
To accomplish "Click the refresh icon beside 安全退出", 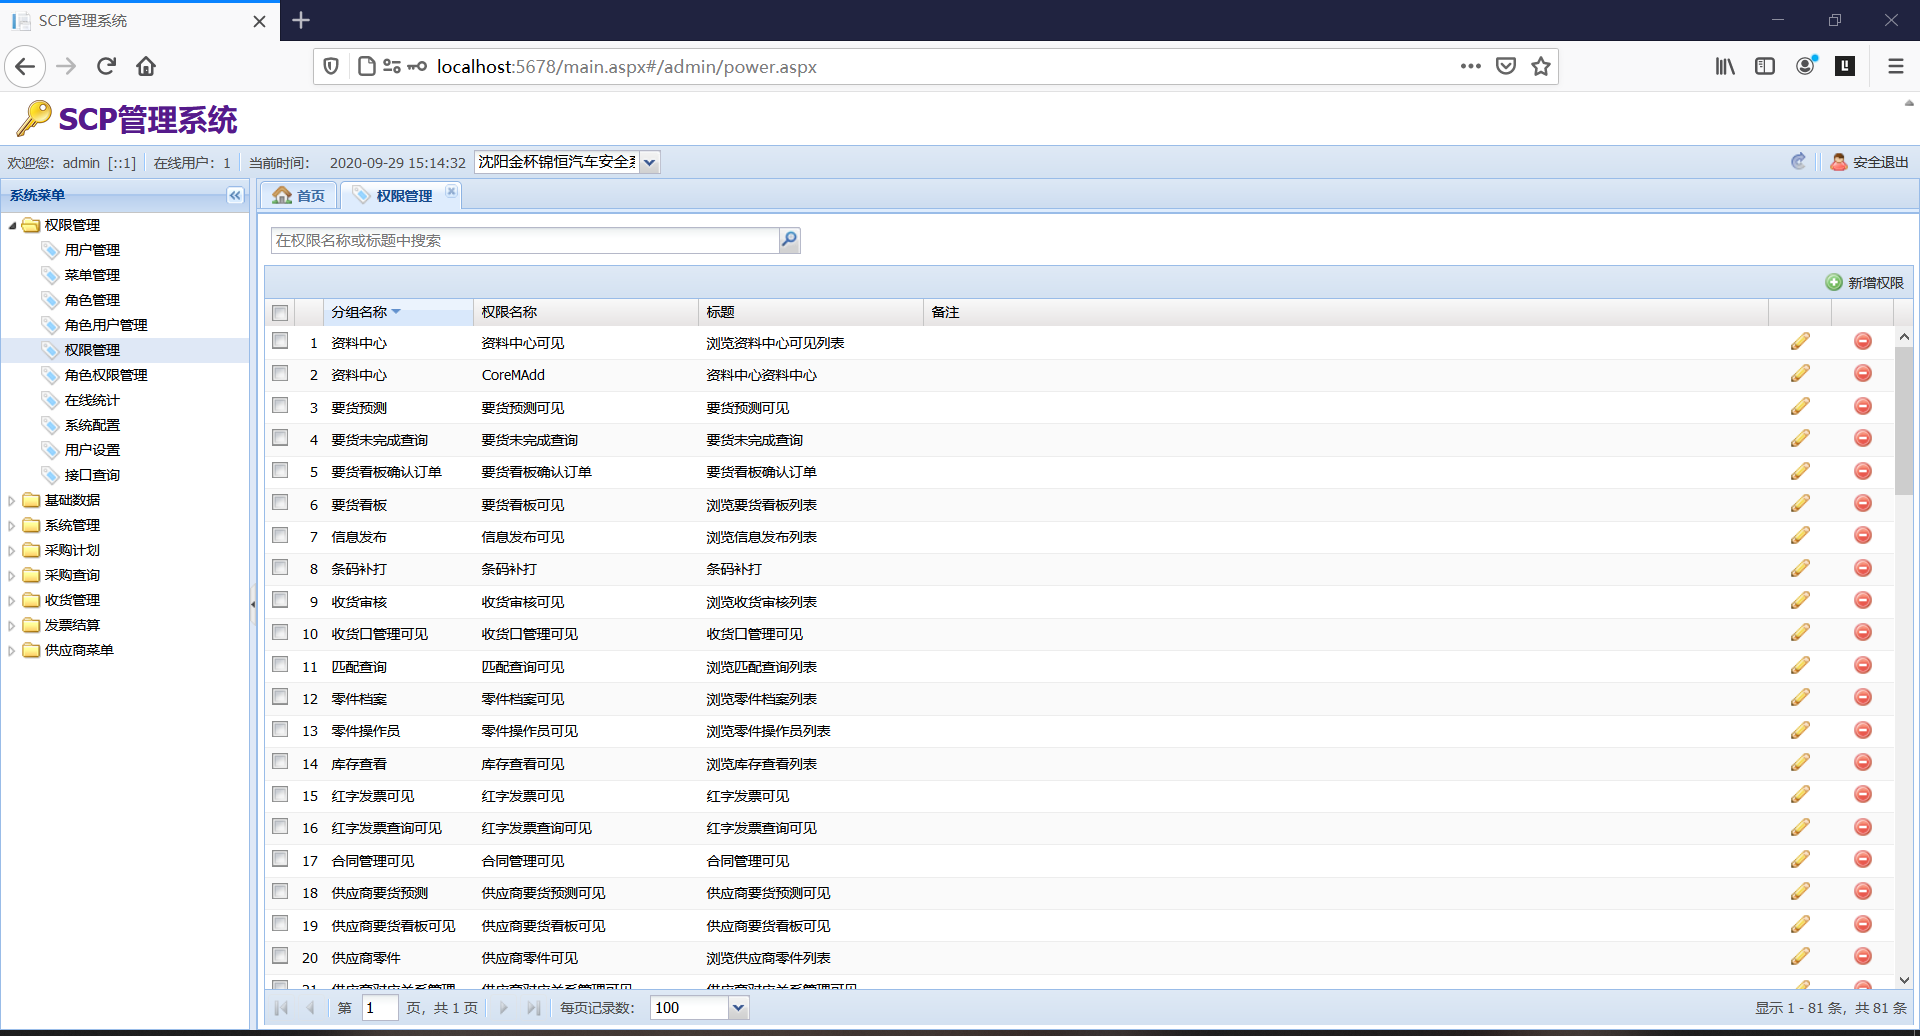I will coord(1798,162).
